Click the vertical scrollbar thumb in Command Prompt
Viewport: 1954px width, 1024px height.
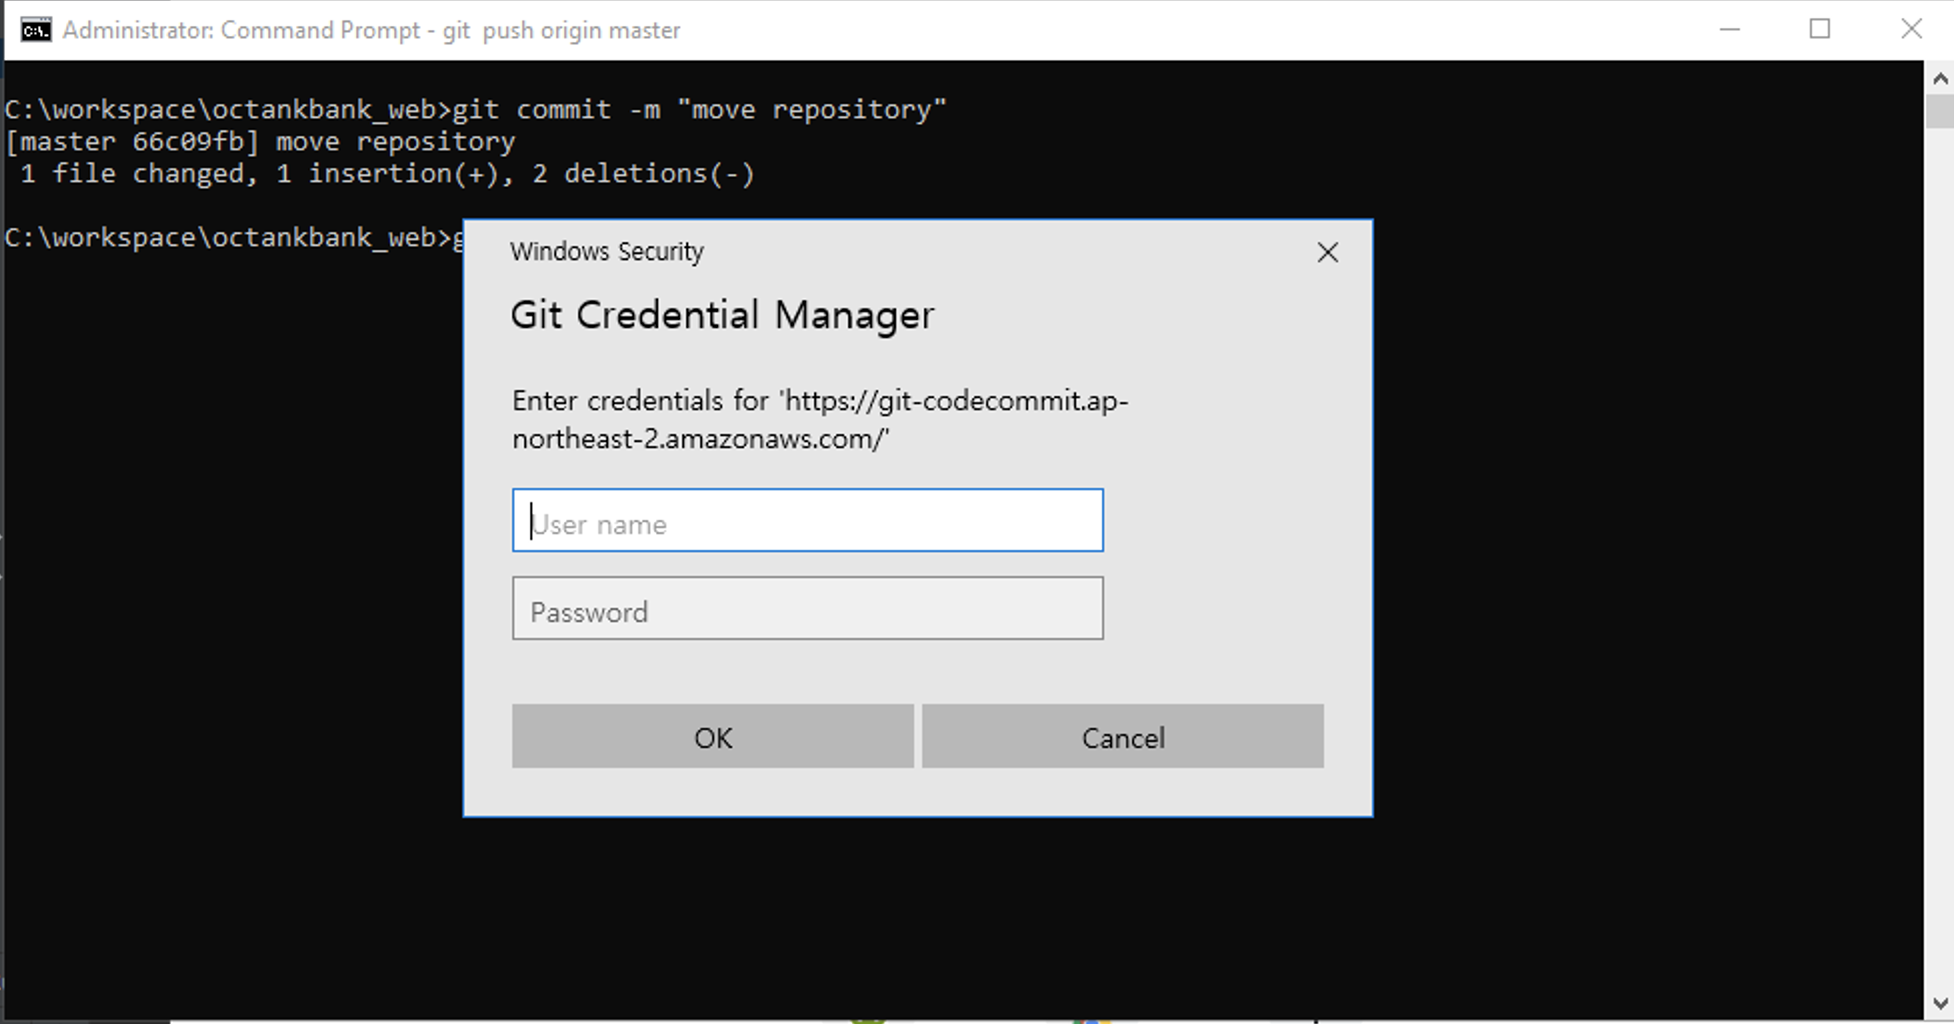[1940, 110]
